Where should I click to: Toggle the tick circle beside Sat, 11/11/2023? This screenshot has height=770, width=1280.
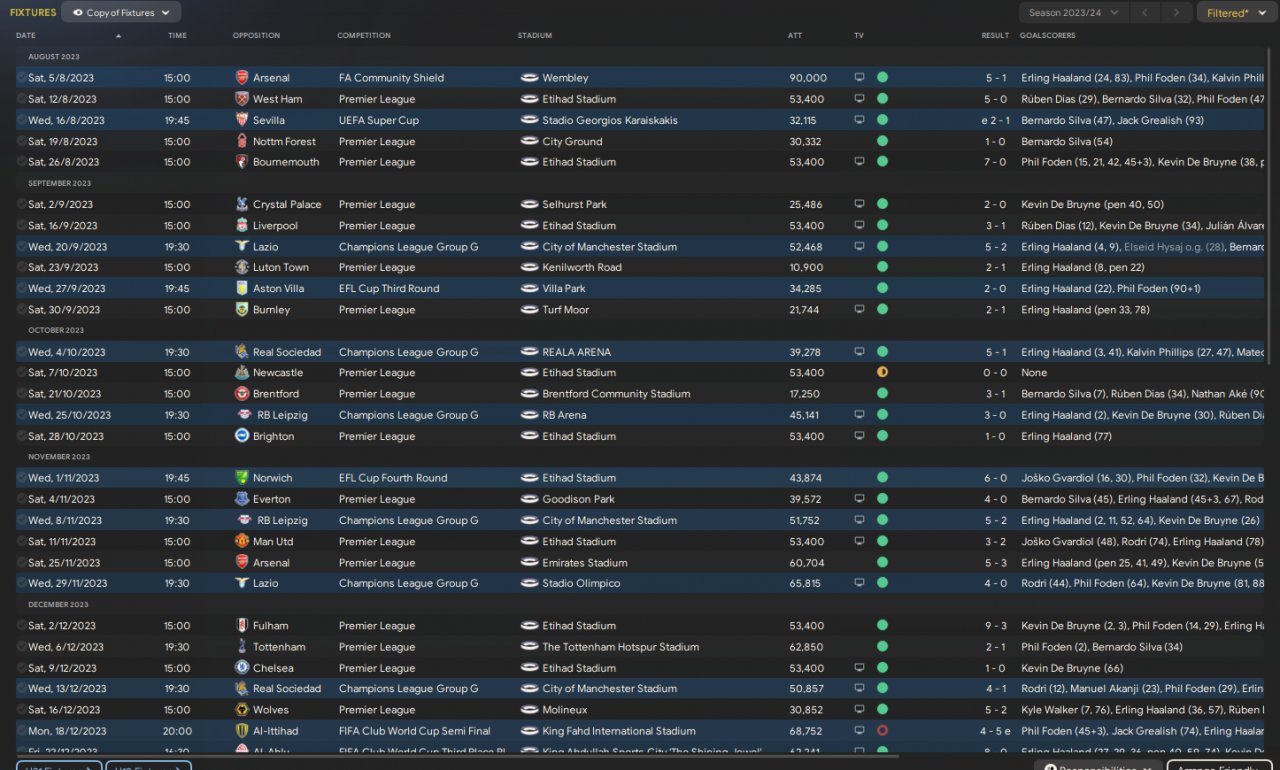click(22, 541)
